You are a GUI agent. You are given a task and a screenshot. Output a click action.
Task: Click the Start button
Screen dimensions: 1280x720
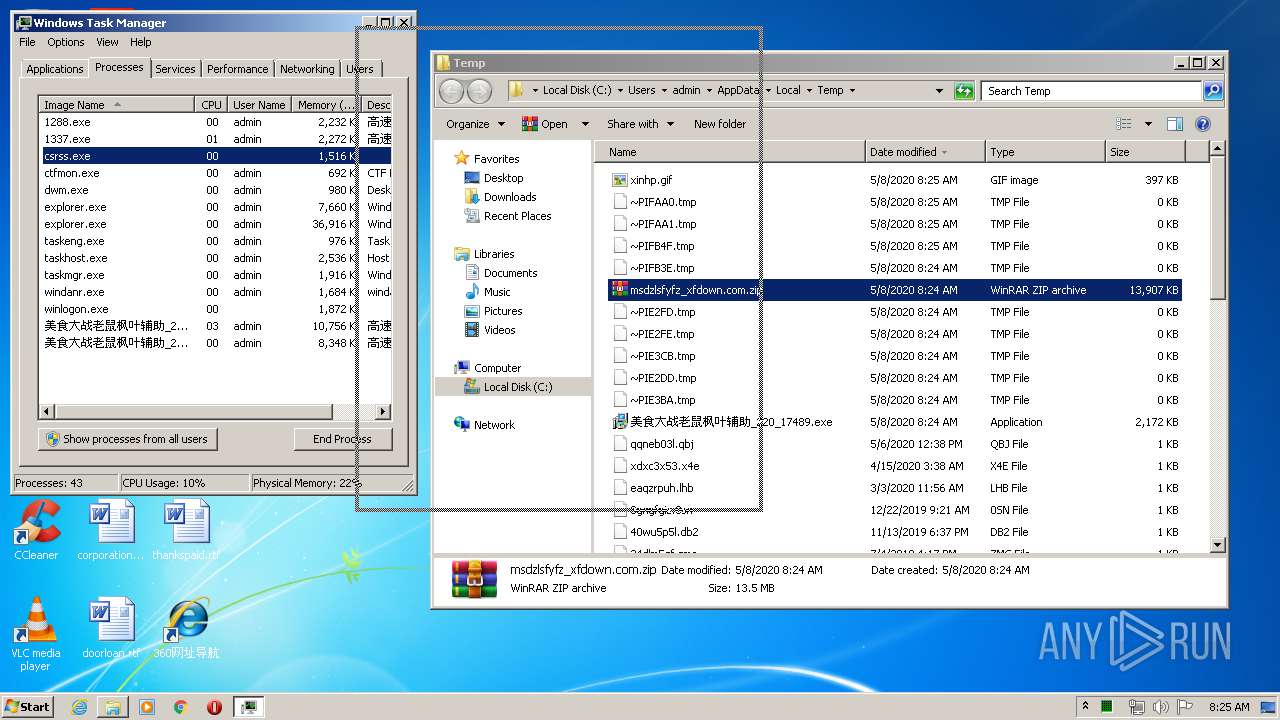point(27,707)
